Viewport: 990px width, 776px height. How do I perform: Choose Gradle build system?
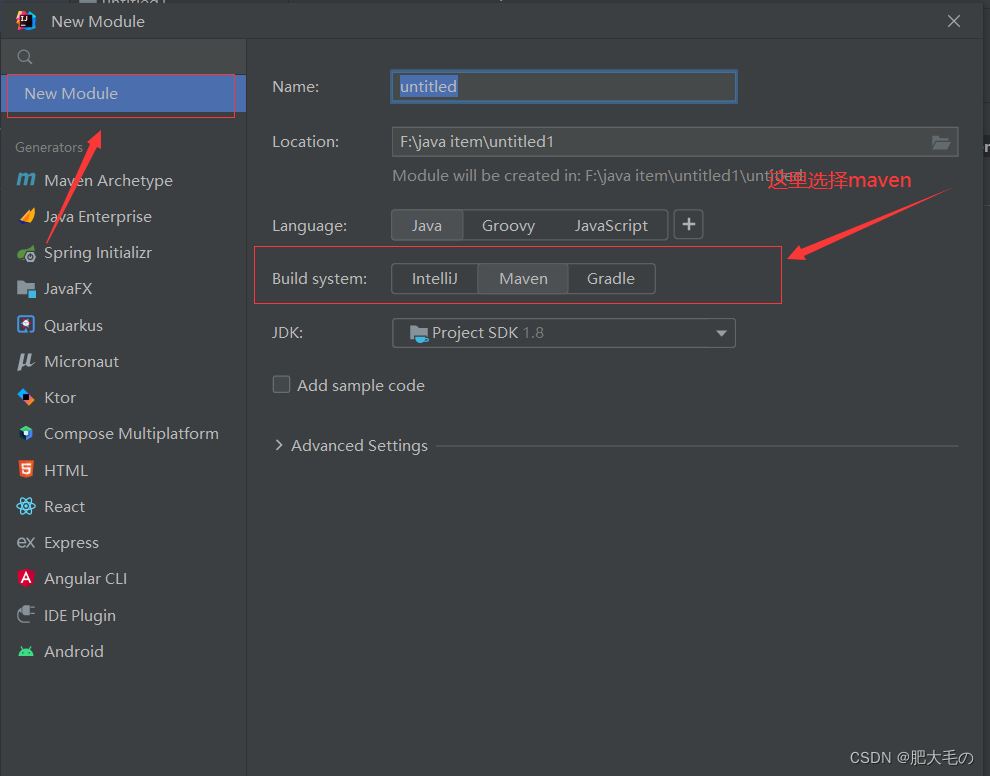611,278
